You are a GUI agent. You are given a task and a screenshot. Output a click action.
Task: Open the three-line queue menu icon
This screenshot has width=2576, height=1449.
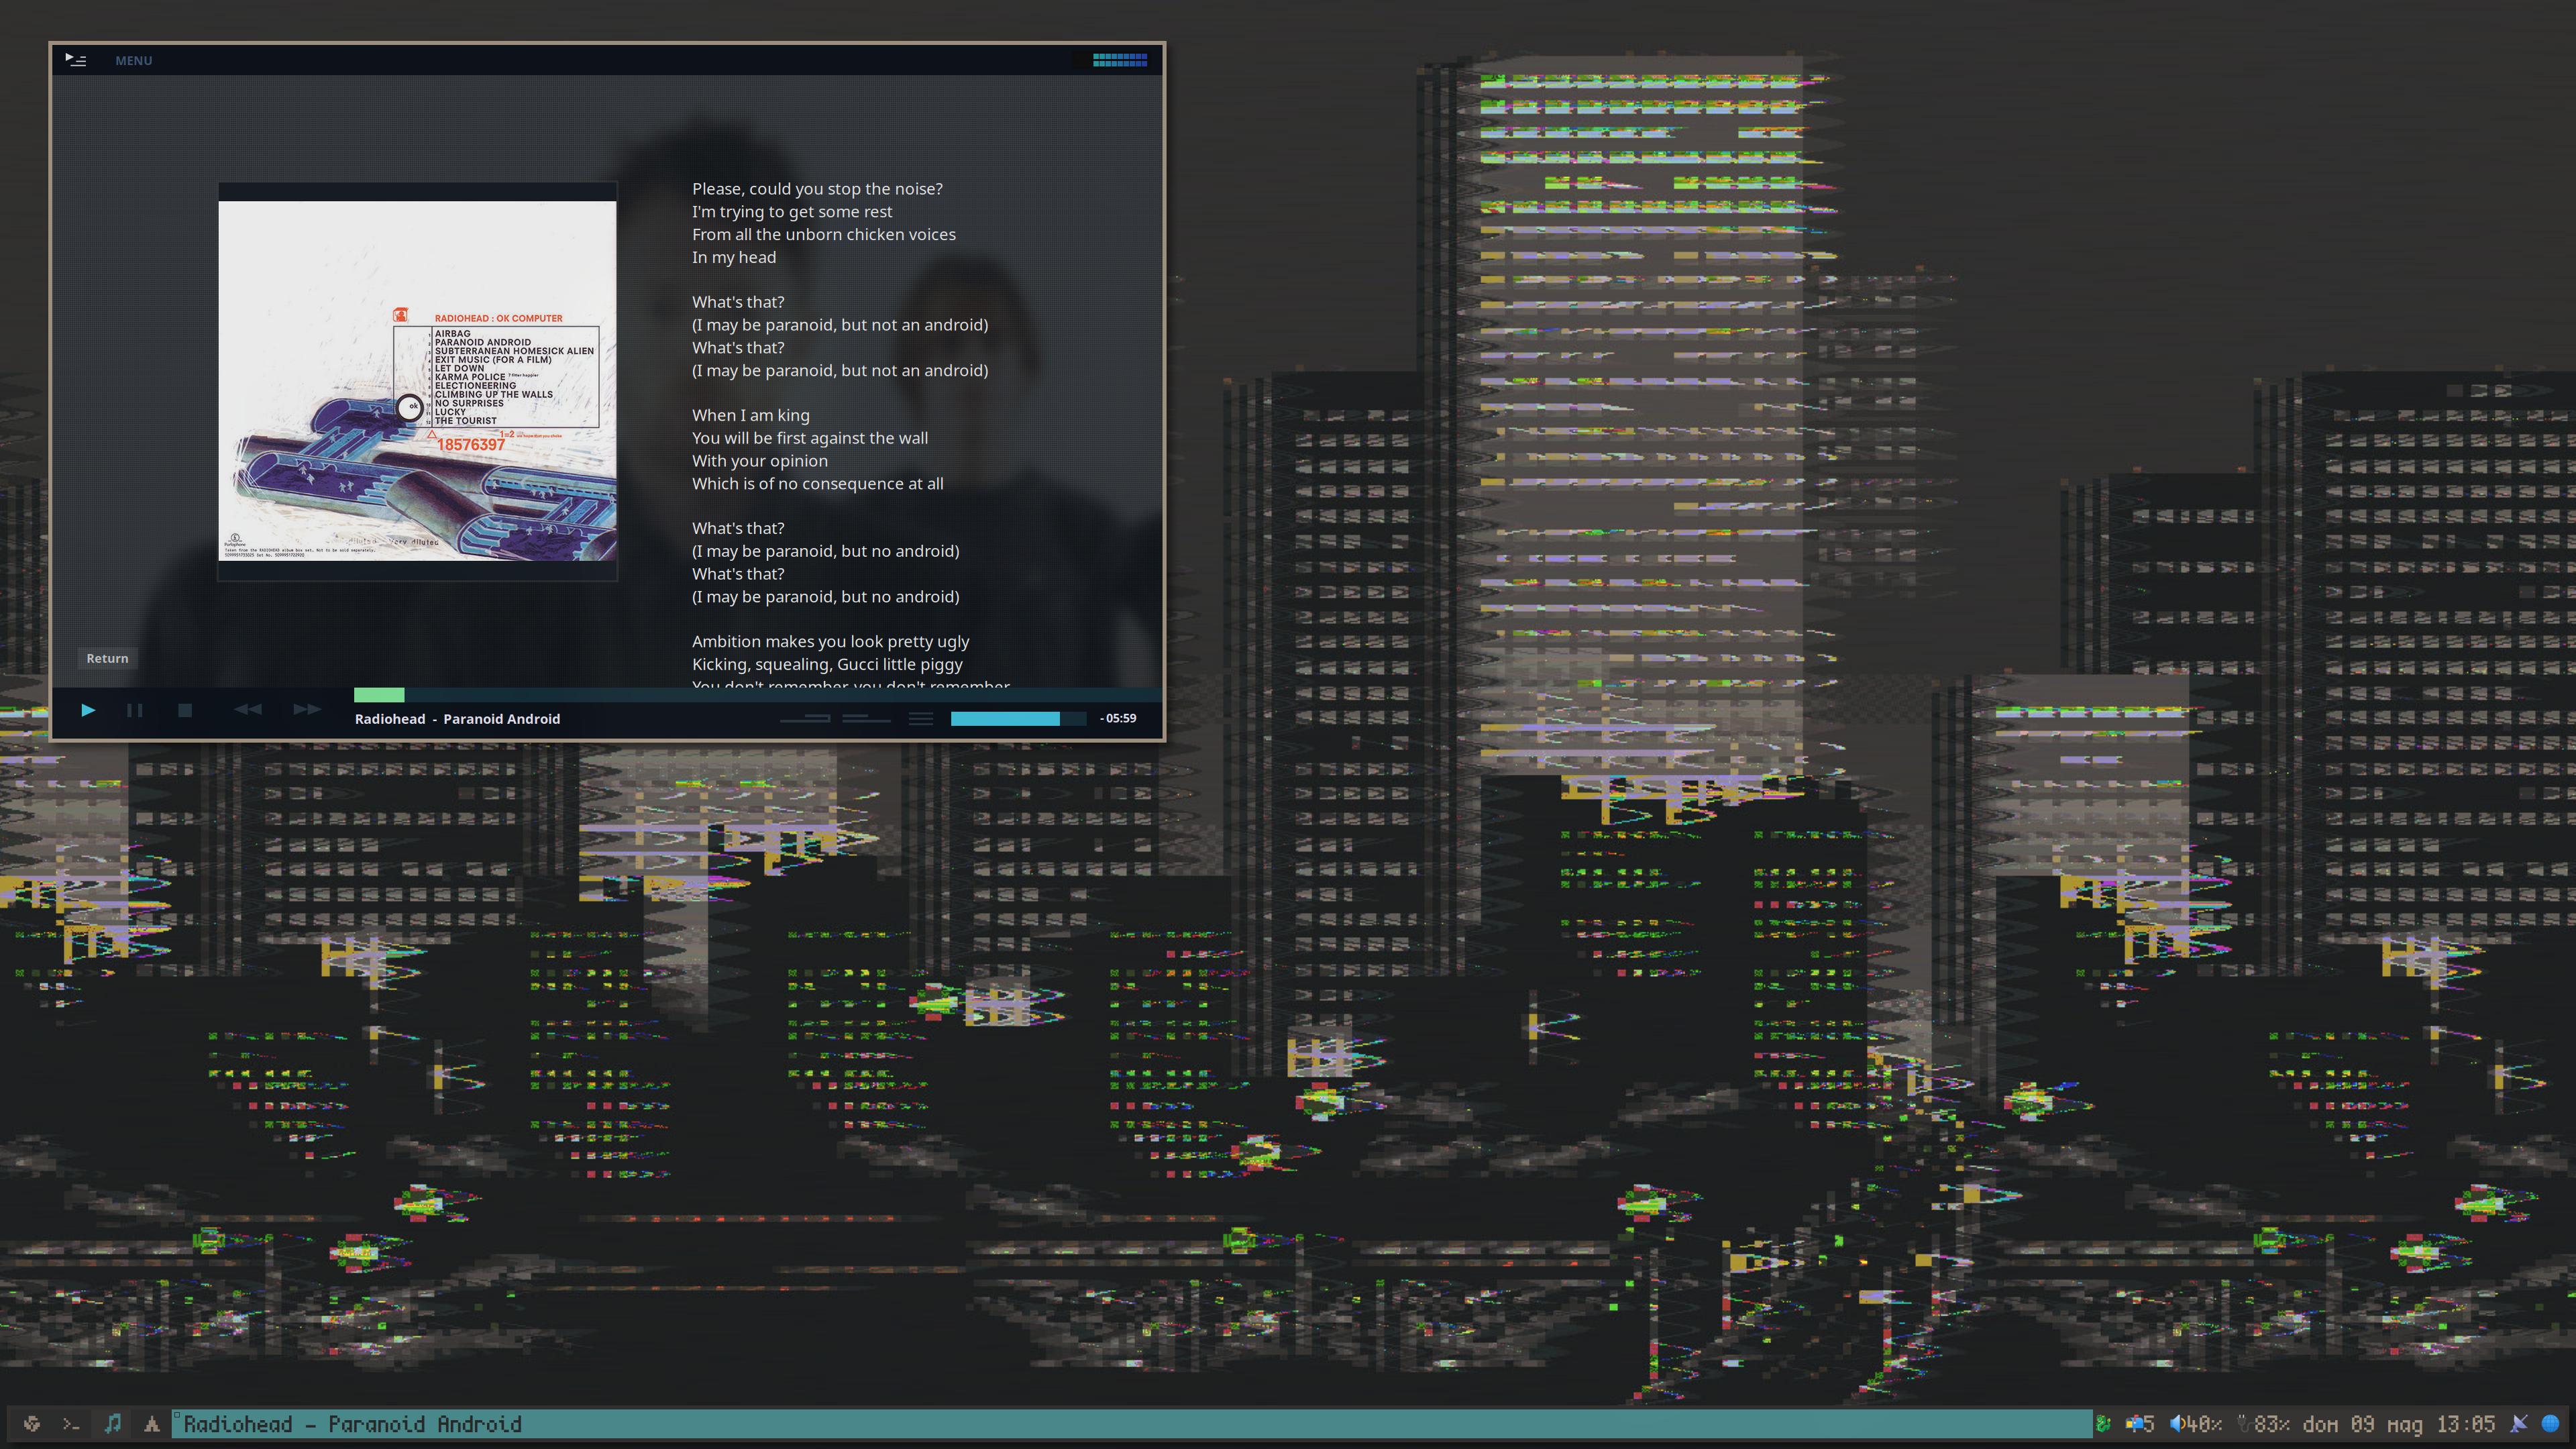921,718
